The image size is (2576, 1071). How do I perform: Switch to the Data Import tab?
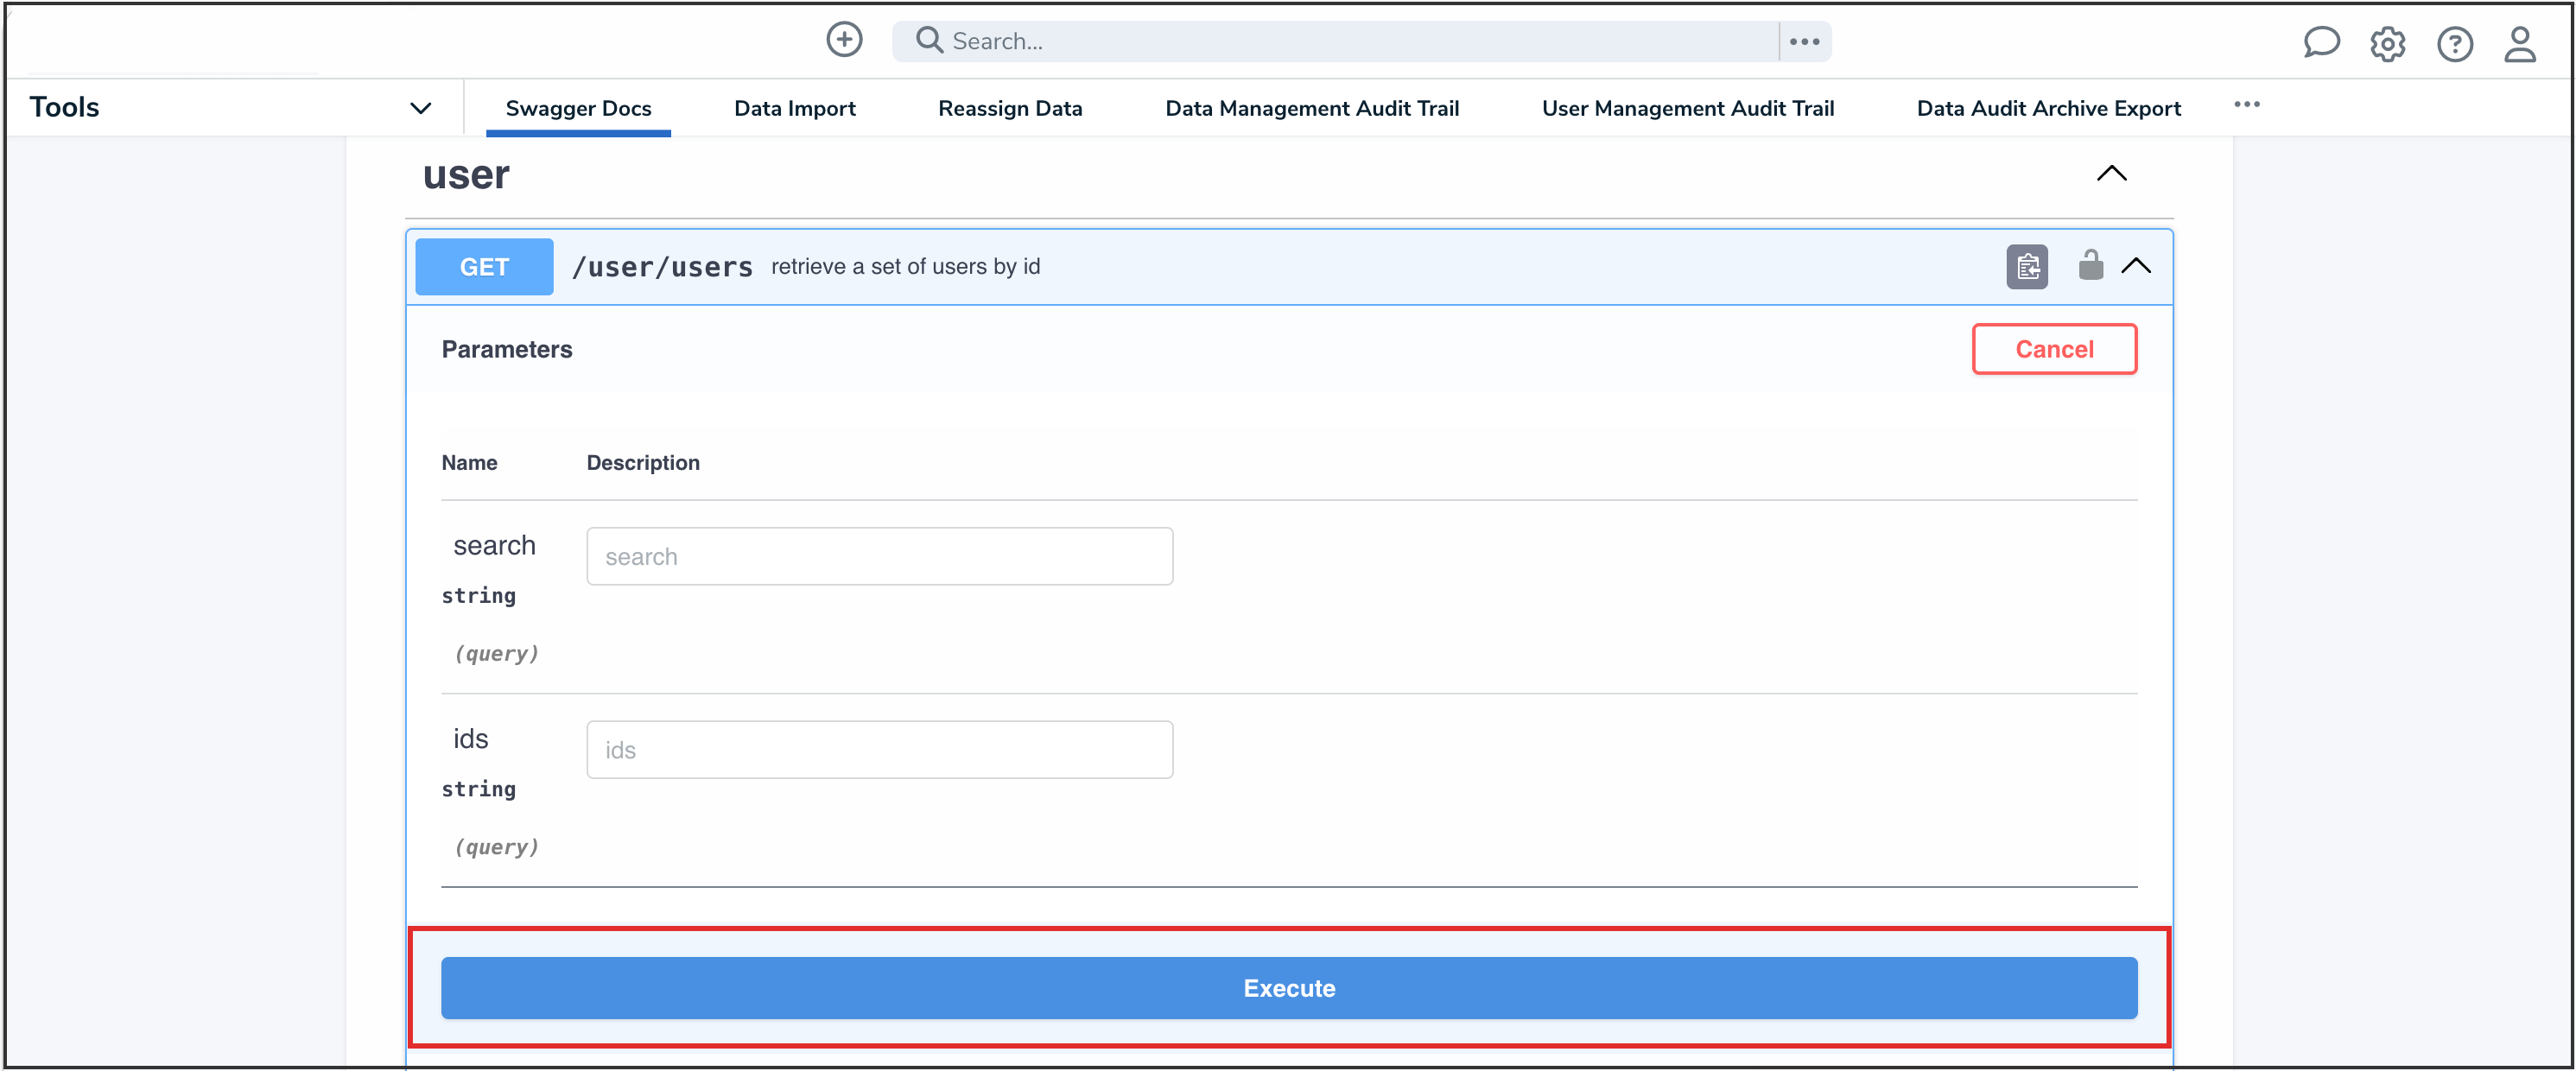(794, 108)
